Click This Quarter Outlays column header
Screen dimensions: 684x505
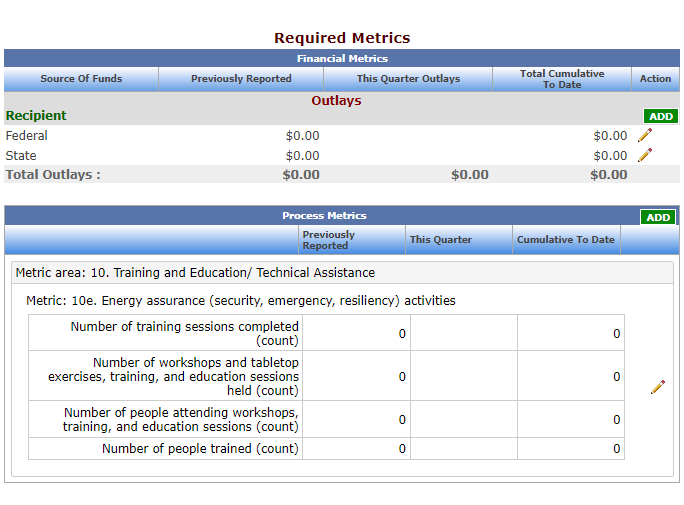(x=408, y=79)
